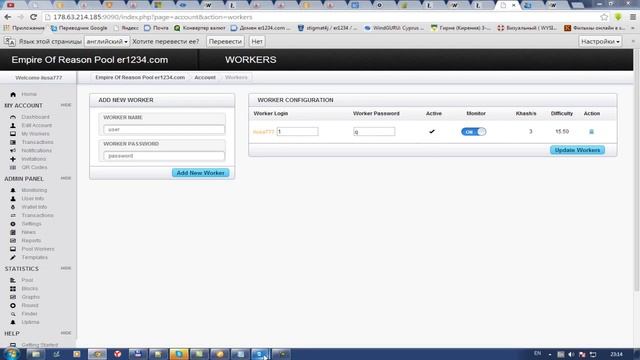Click the Empire Of Reason Pool header title
Viewport: 640px width, 360px height.
pyautogui.click(x=90, y=60)
